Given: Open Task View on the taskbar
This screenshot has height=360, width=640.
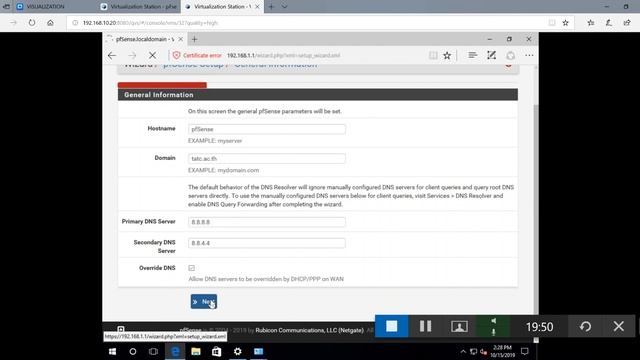Looking at the screenshot, I should [153, 351].
